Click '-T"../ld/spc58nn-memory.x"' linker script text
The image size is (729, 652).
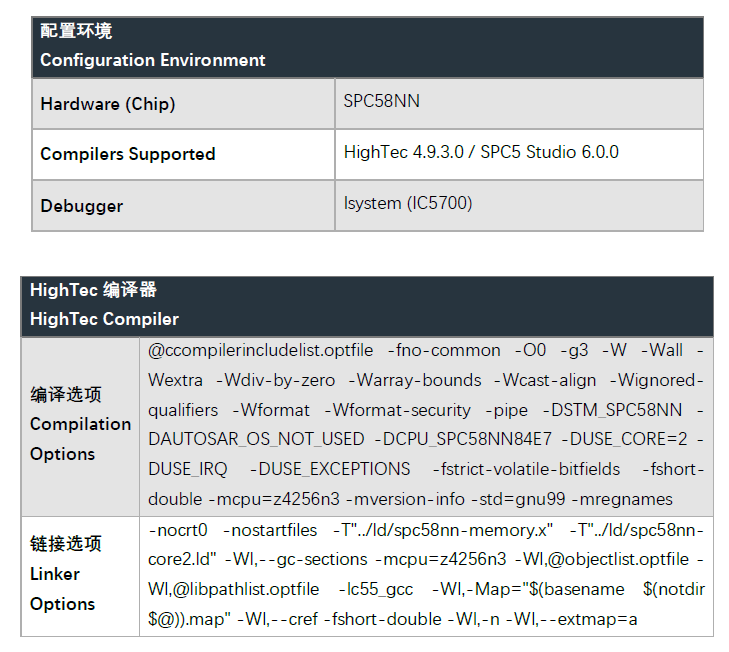pos(443,530)
